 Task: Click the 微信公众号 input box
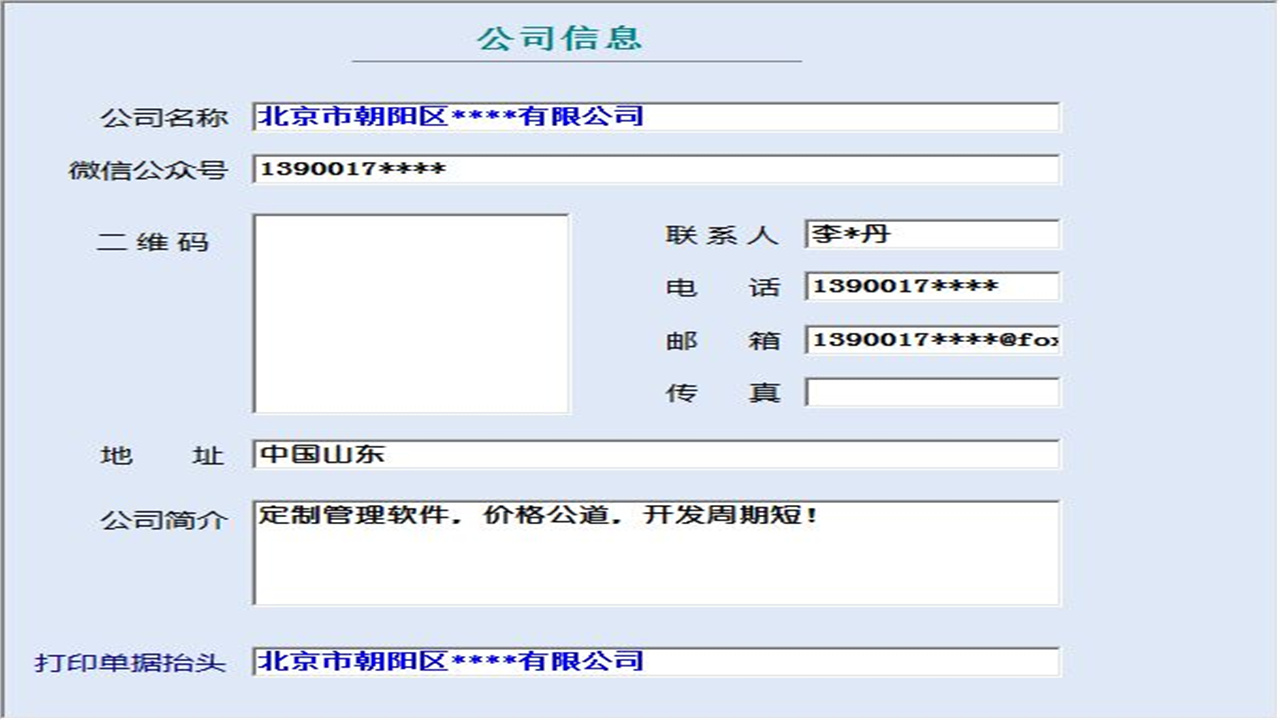coord(655,170)
